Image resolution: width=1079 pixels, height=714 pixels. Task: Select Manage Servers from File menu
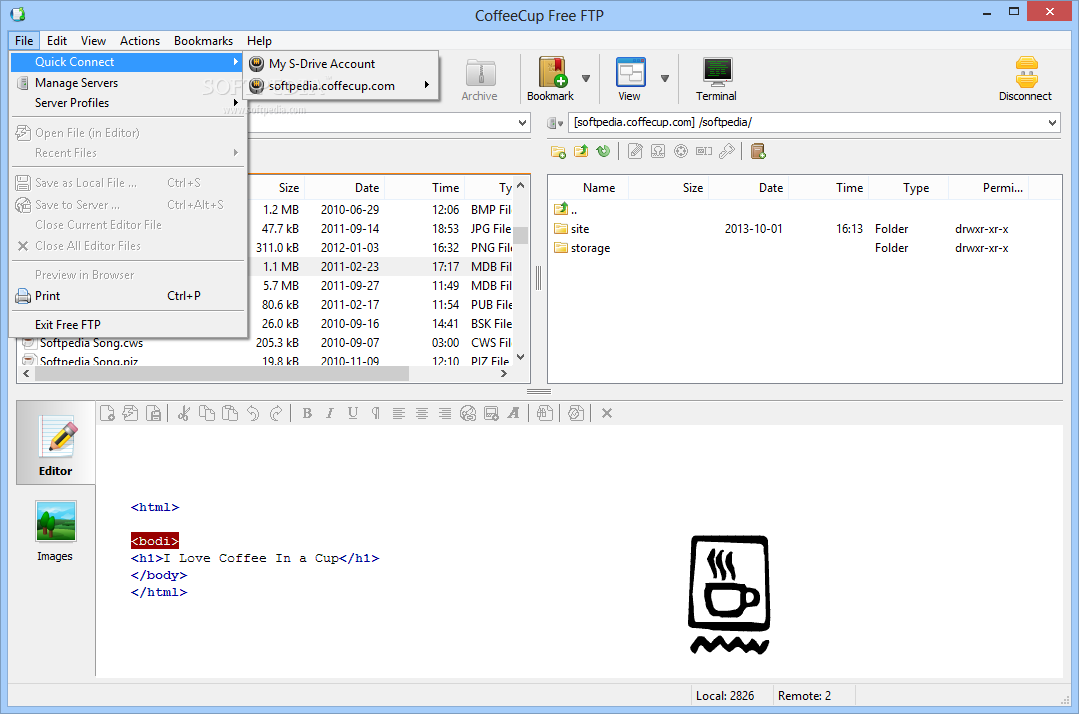tap(128, 83)
